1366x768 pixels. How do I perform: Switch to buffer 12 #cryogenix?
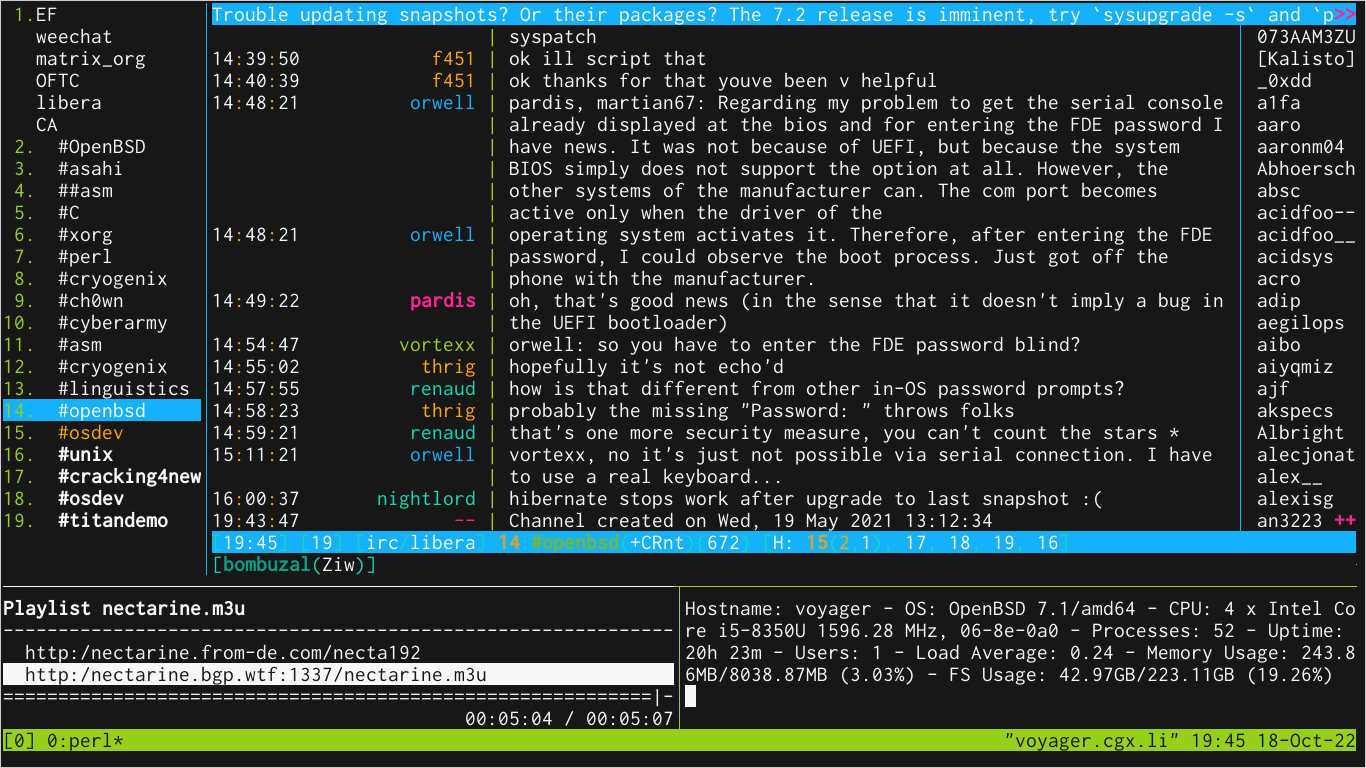pyautogui.click(x=113, y=367)
